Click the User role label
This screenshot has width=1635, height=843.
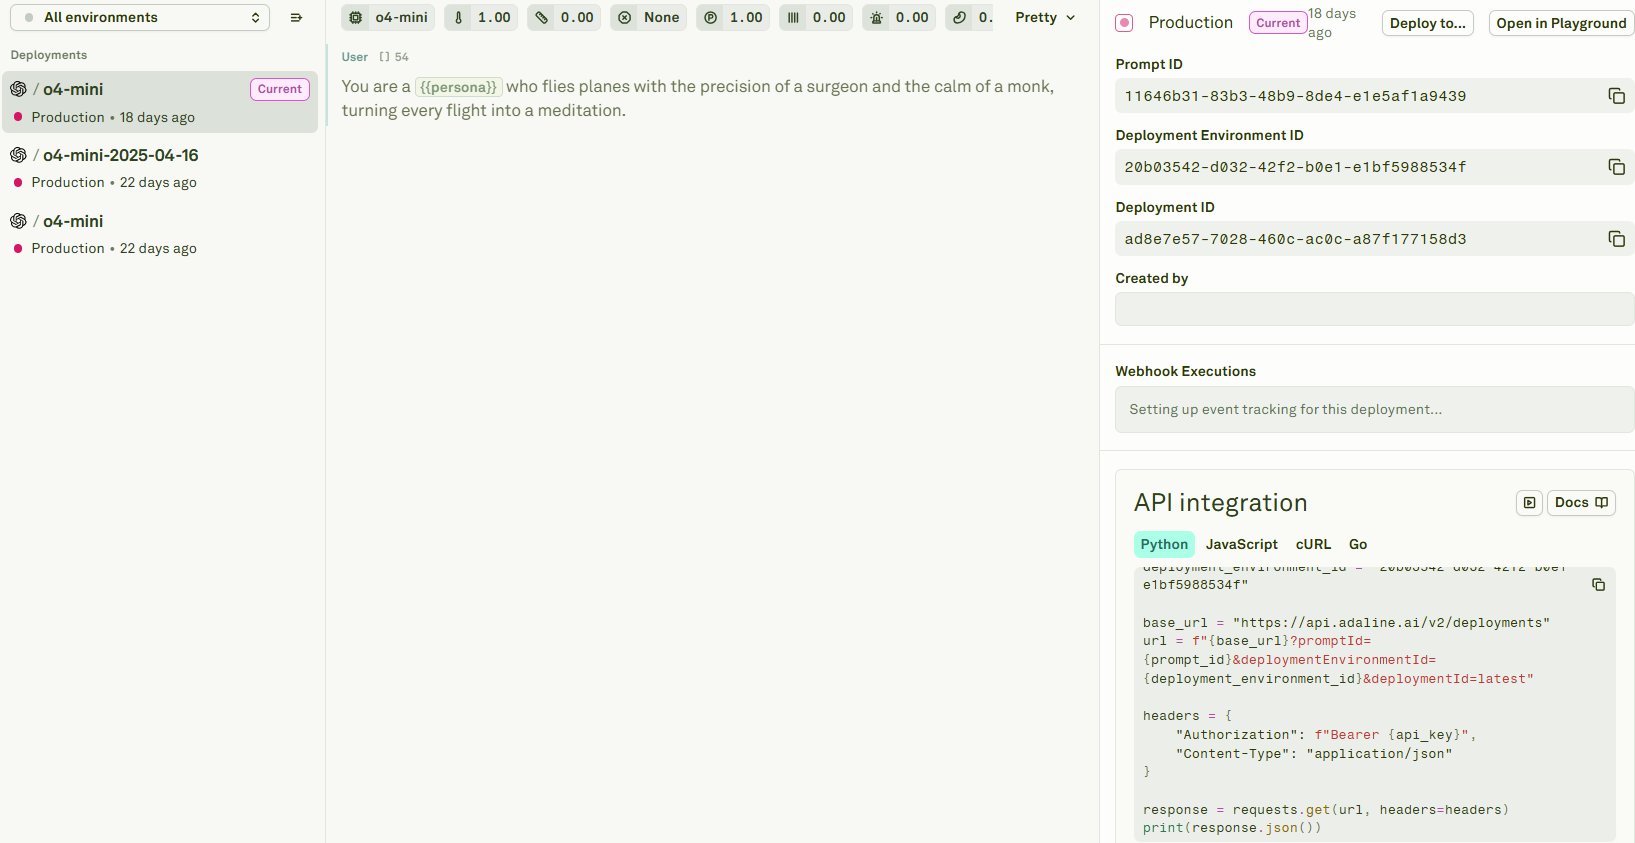tap(355, 57)
